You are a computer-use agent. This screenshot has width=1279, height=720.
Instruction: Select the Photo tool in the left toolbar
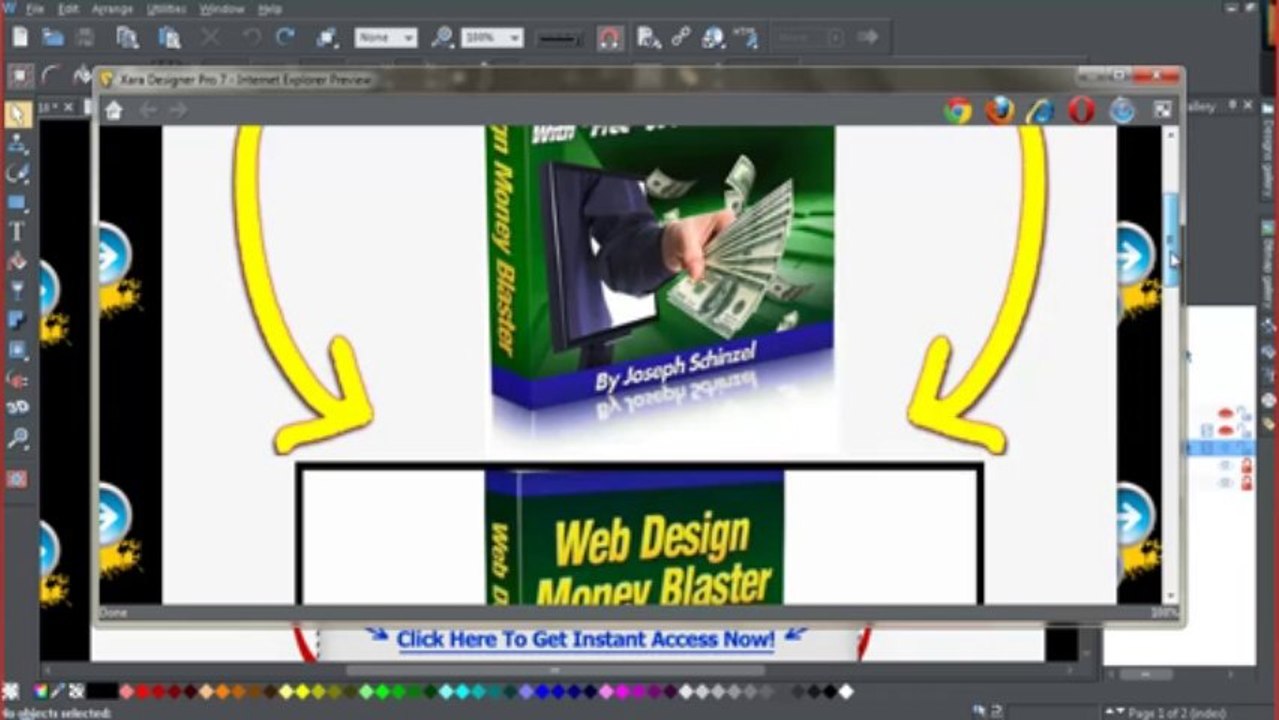(x=17, y=143)
